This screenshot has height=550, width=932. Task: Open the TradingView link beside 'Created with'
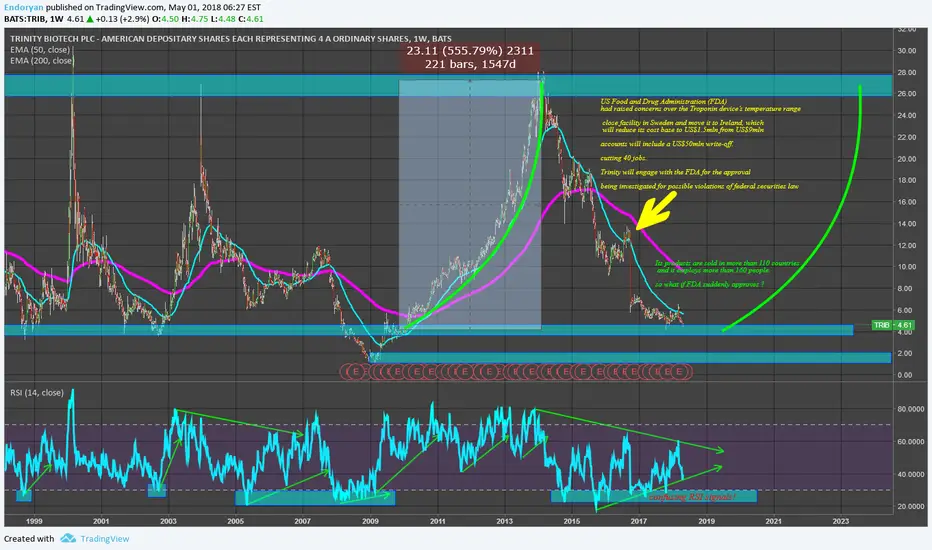(x=105, y=539)
